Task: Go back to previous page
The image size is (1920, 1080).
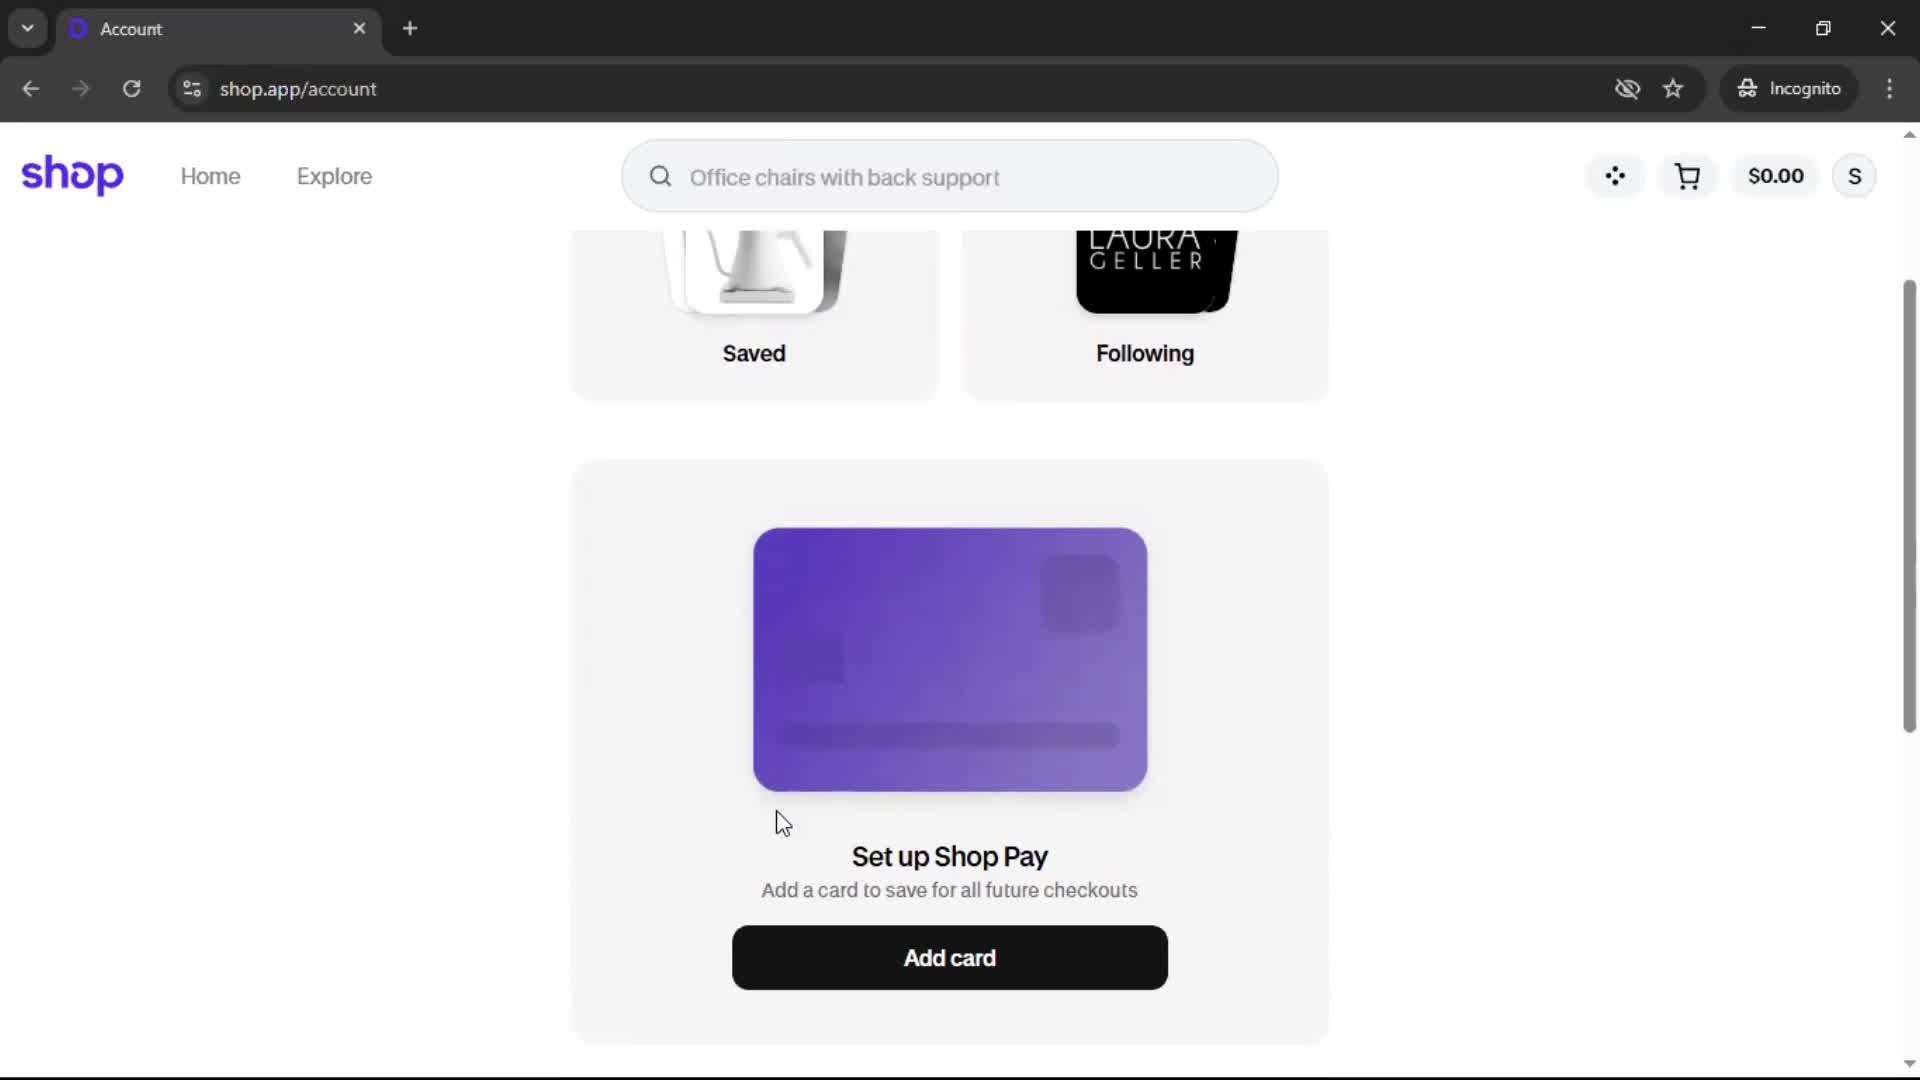Action: (x=30, y=89)
